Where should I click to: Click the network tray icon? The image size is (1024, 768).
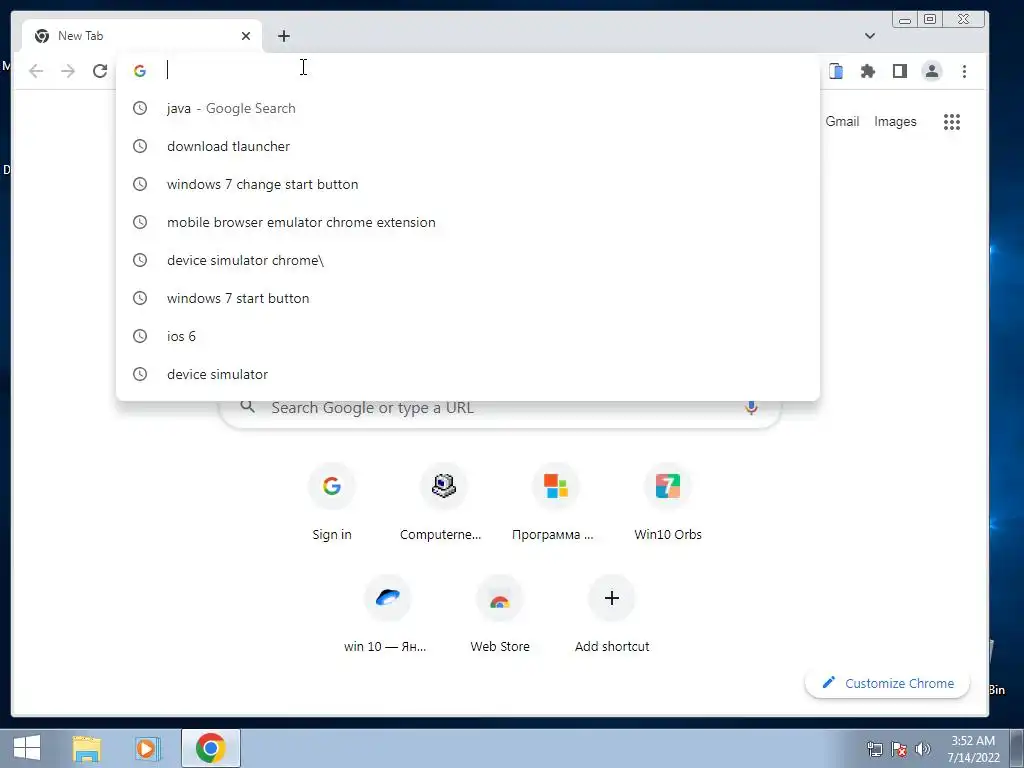tap(874, 749)
